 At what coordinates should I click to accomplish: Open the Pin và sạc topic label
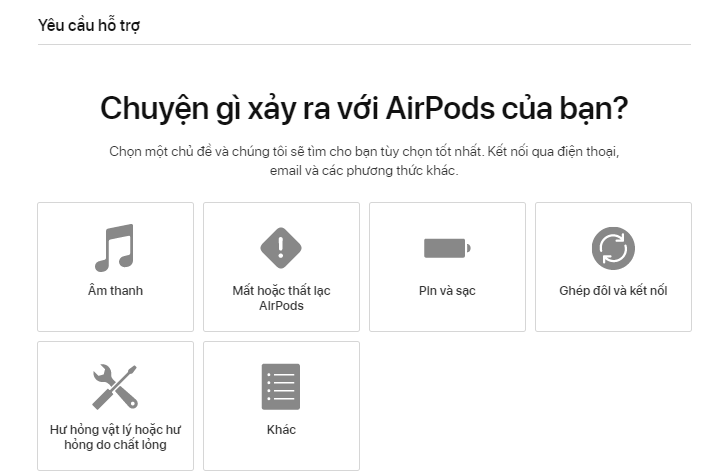tap(447, 291)
